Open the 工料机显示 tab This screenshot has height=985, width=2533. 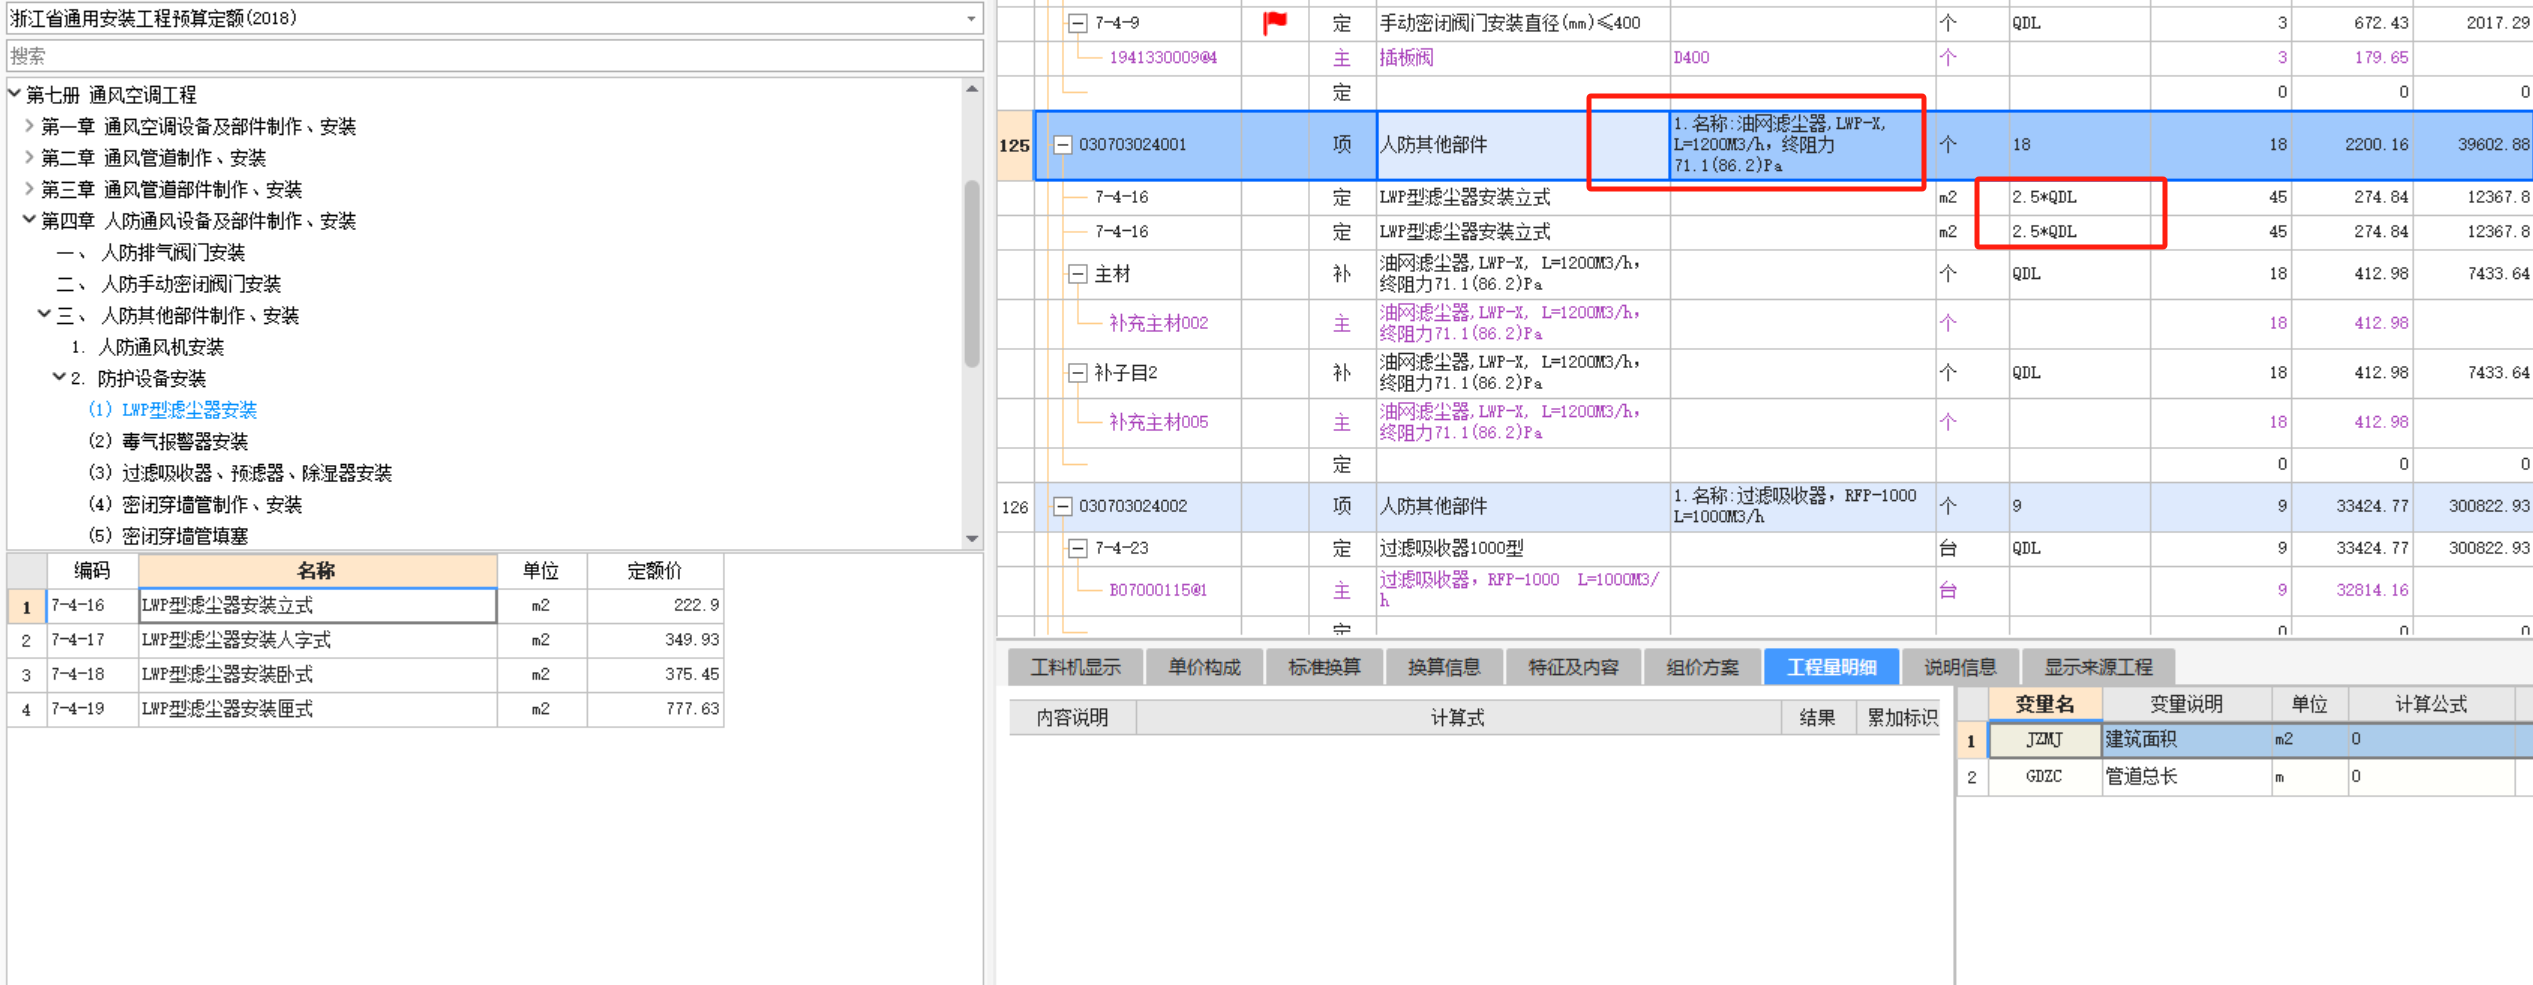pos(1076,667)
